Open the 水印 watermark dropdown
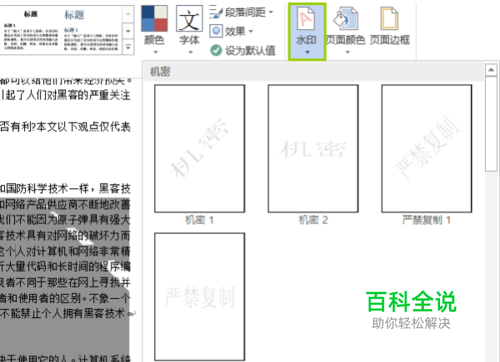Viewport: 500px width, 362px height. [307, 32]
